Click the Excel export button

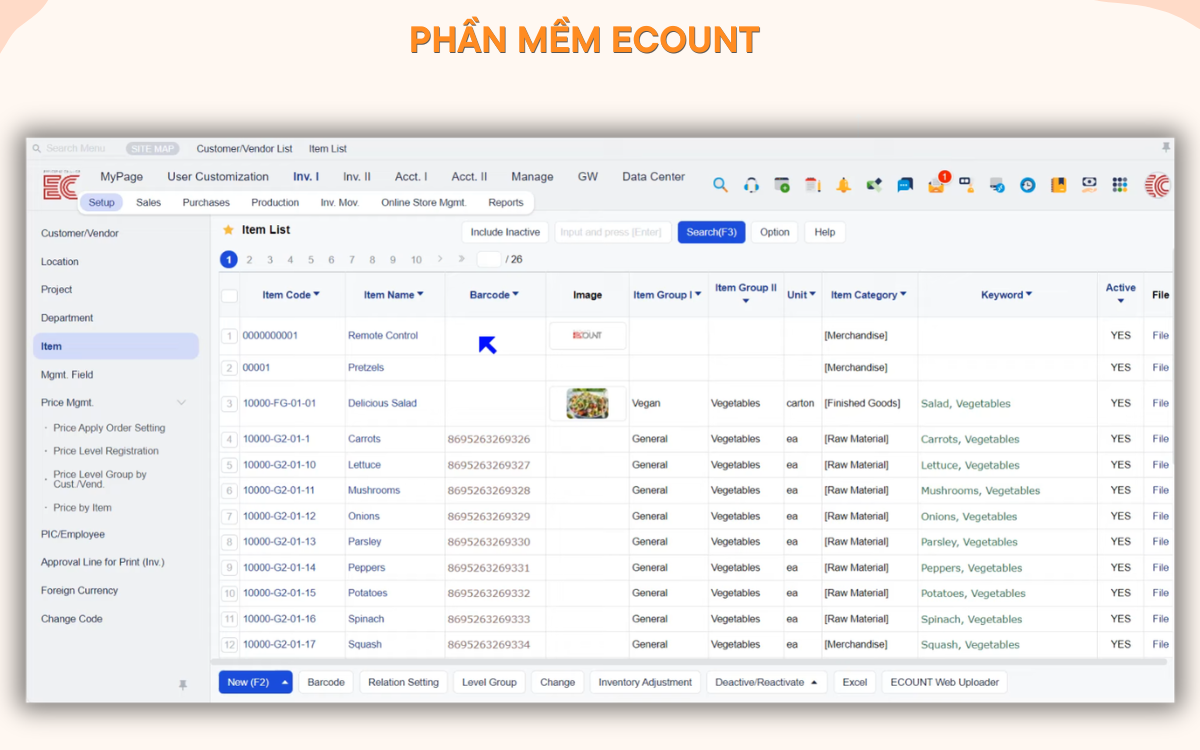pos(854,682)
